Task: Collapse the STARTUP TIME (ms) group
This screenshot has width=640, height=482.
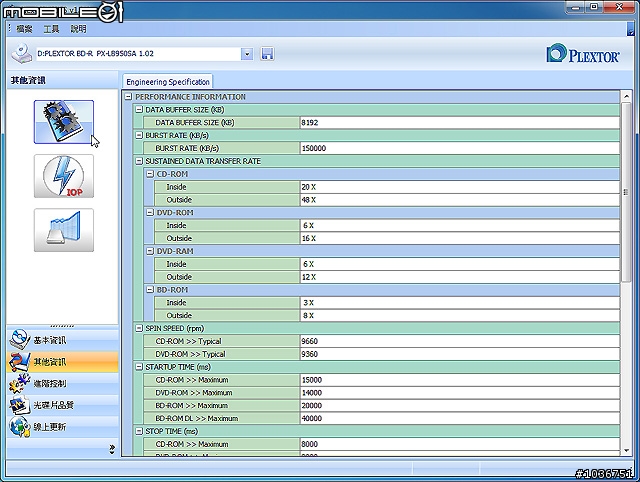Action: pos(139,366)
